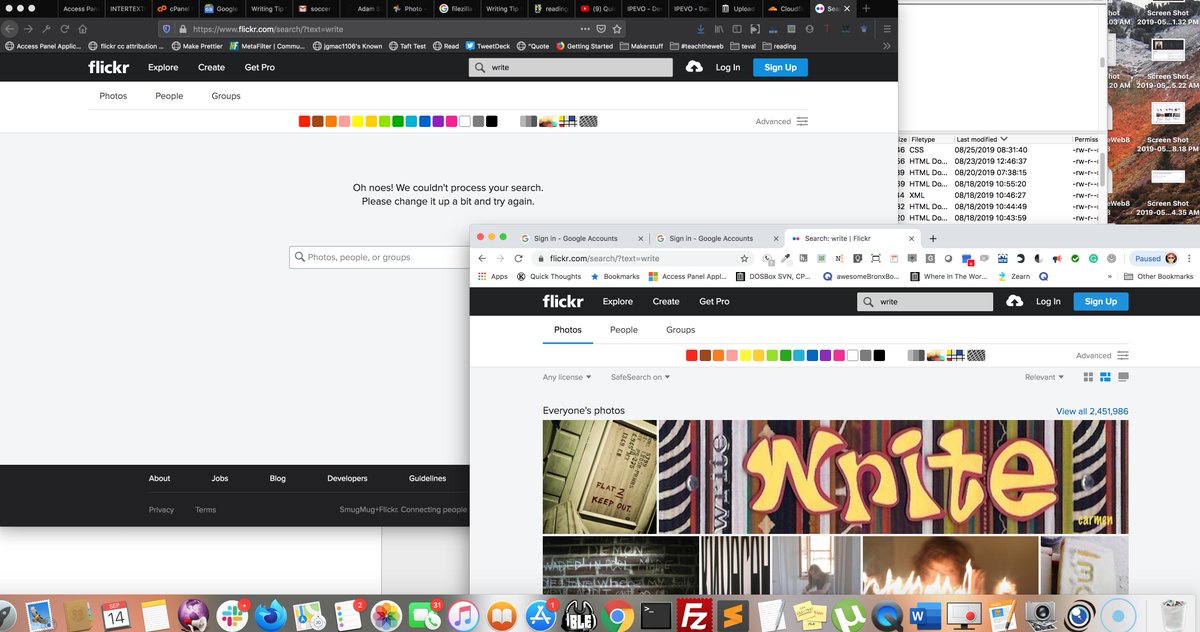Click the Photos, people, or groups search field
The image size is (1200, 632).
click(380, 257)
